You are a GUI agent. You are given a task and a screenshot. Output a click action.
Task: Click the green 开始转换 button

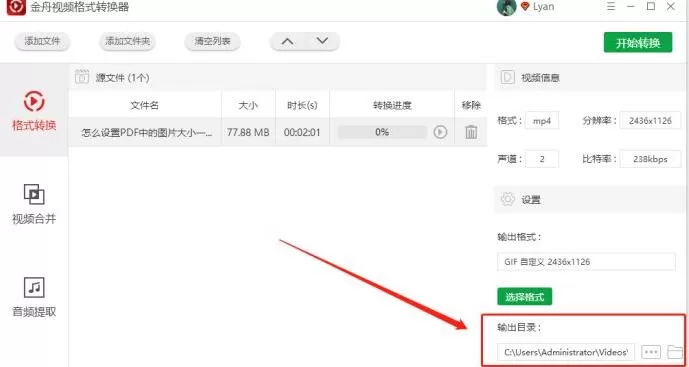[x=638, y=43]
